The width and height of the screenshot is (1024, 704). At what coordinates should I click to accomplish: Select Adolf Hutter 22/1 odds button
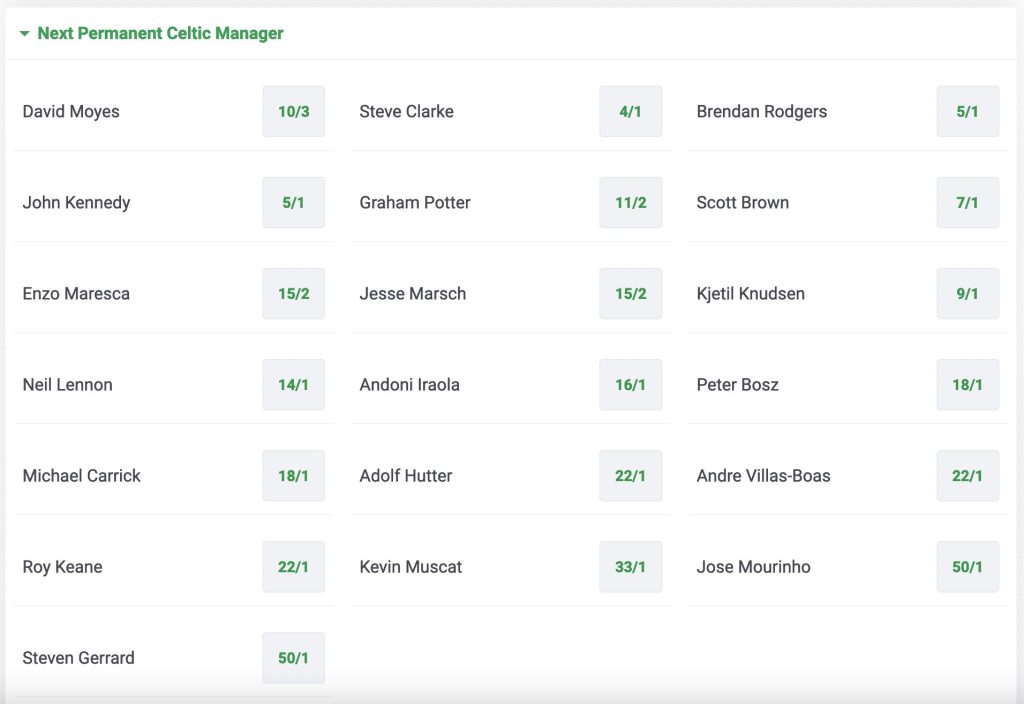tap(630, 476)
